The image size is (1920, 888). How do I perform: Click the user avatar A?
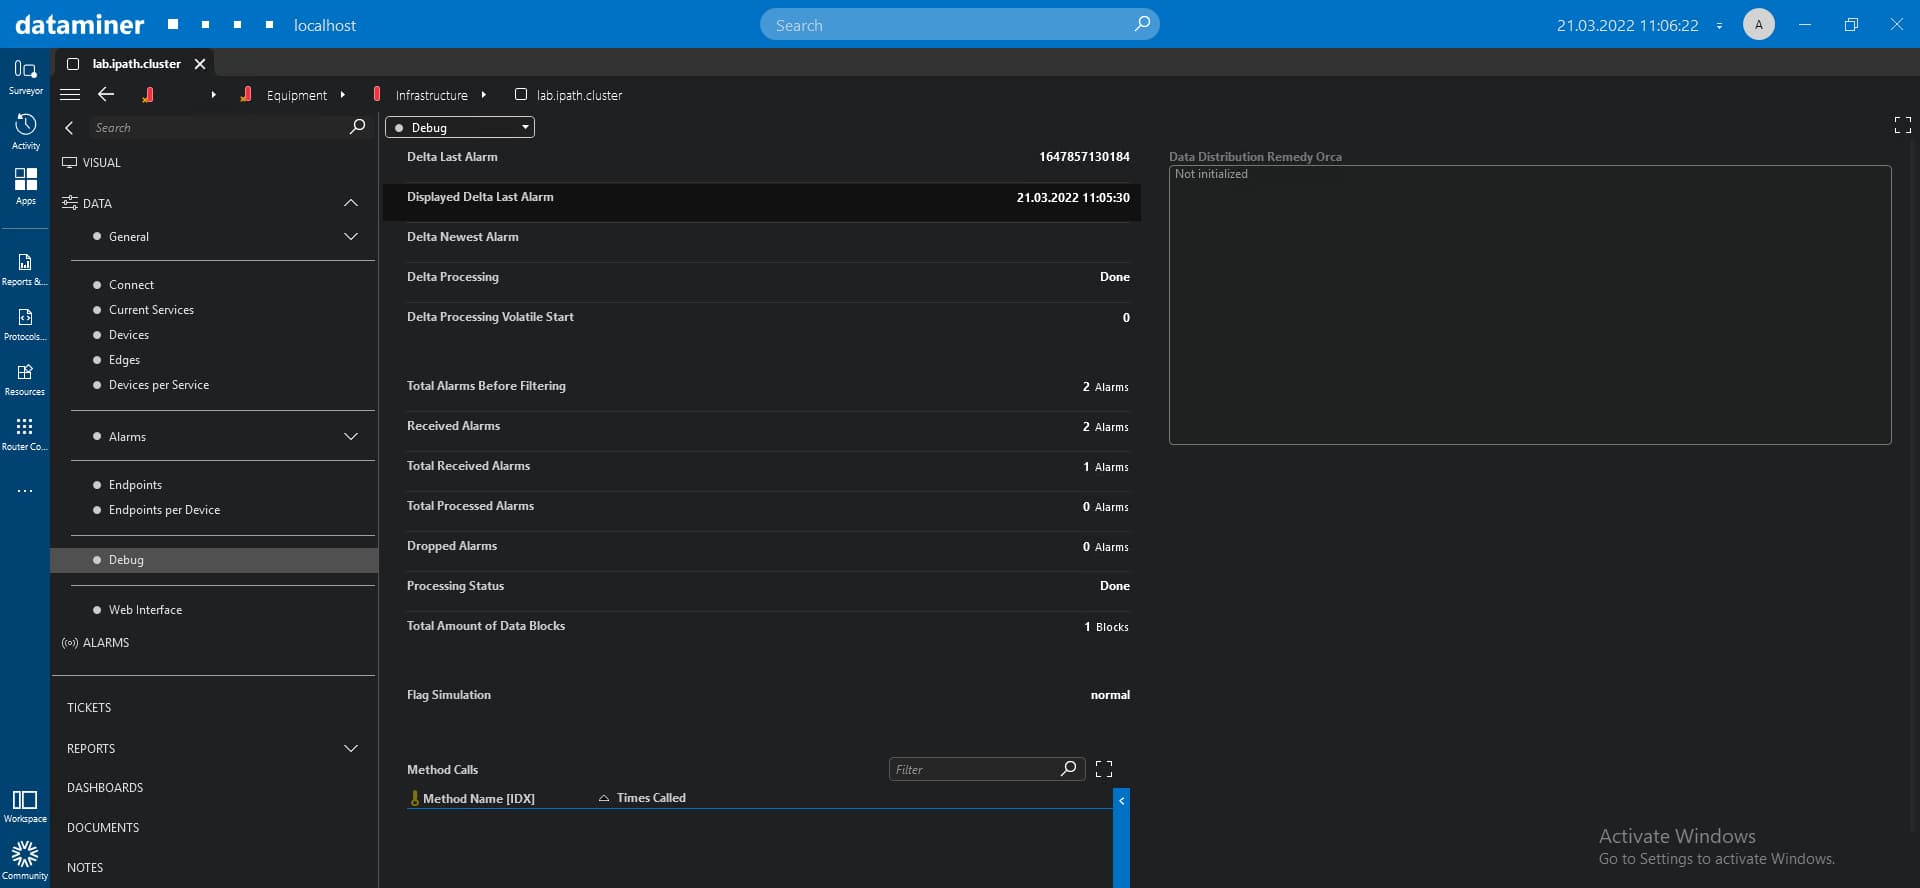click(1758, 24)
